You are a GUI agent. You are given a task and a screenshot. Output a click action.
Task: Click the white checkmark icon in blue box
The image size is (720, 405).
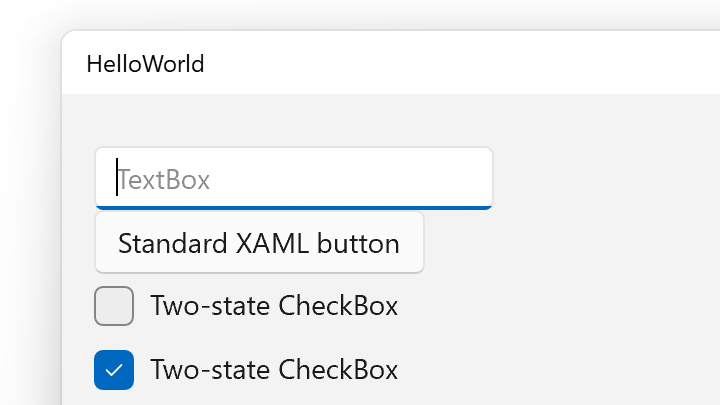tap(114, 370)
